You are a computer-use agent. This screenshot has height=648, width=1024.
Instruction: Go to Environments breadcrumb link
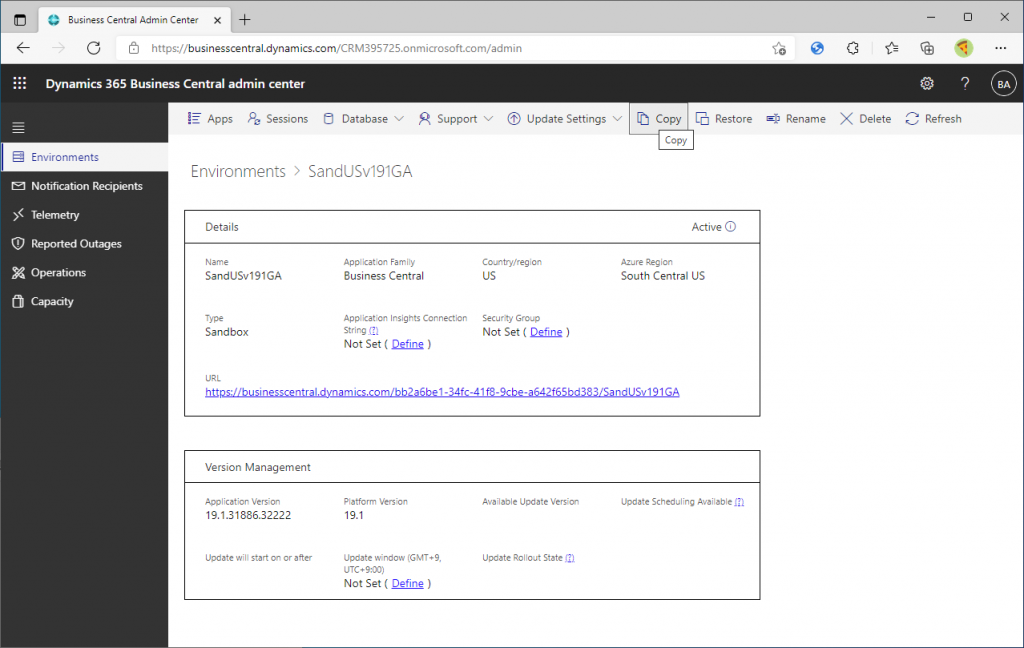[238, 171]
